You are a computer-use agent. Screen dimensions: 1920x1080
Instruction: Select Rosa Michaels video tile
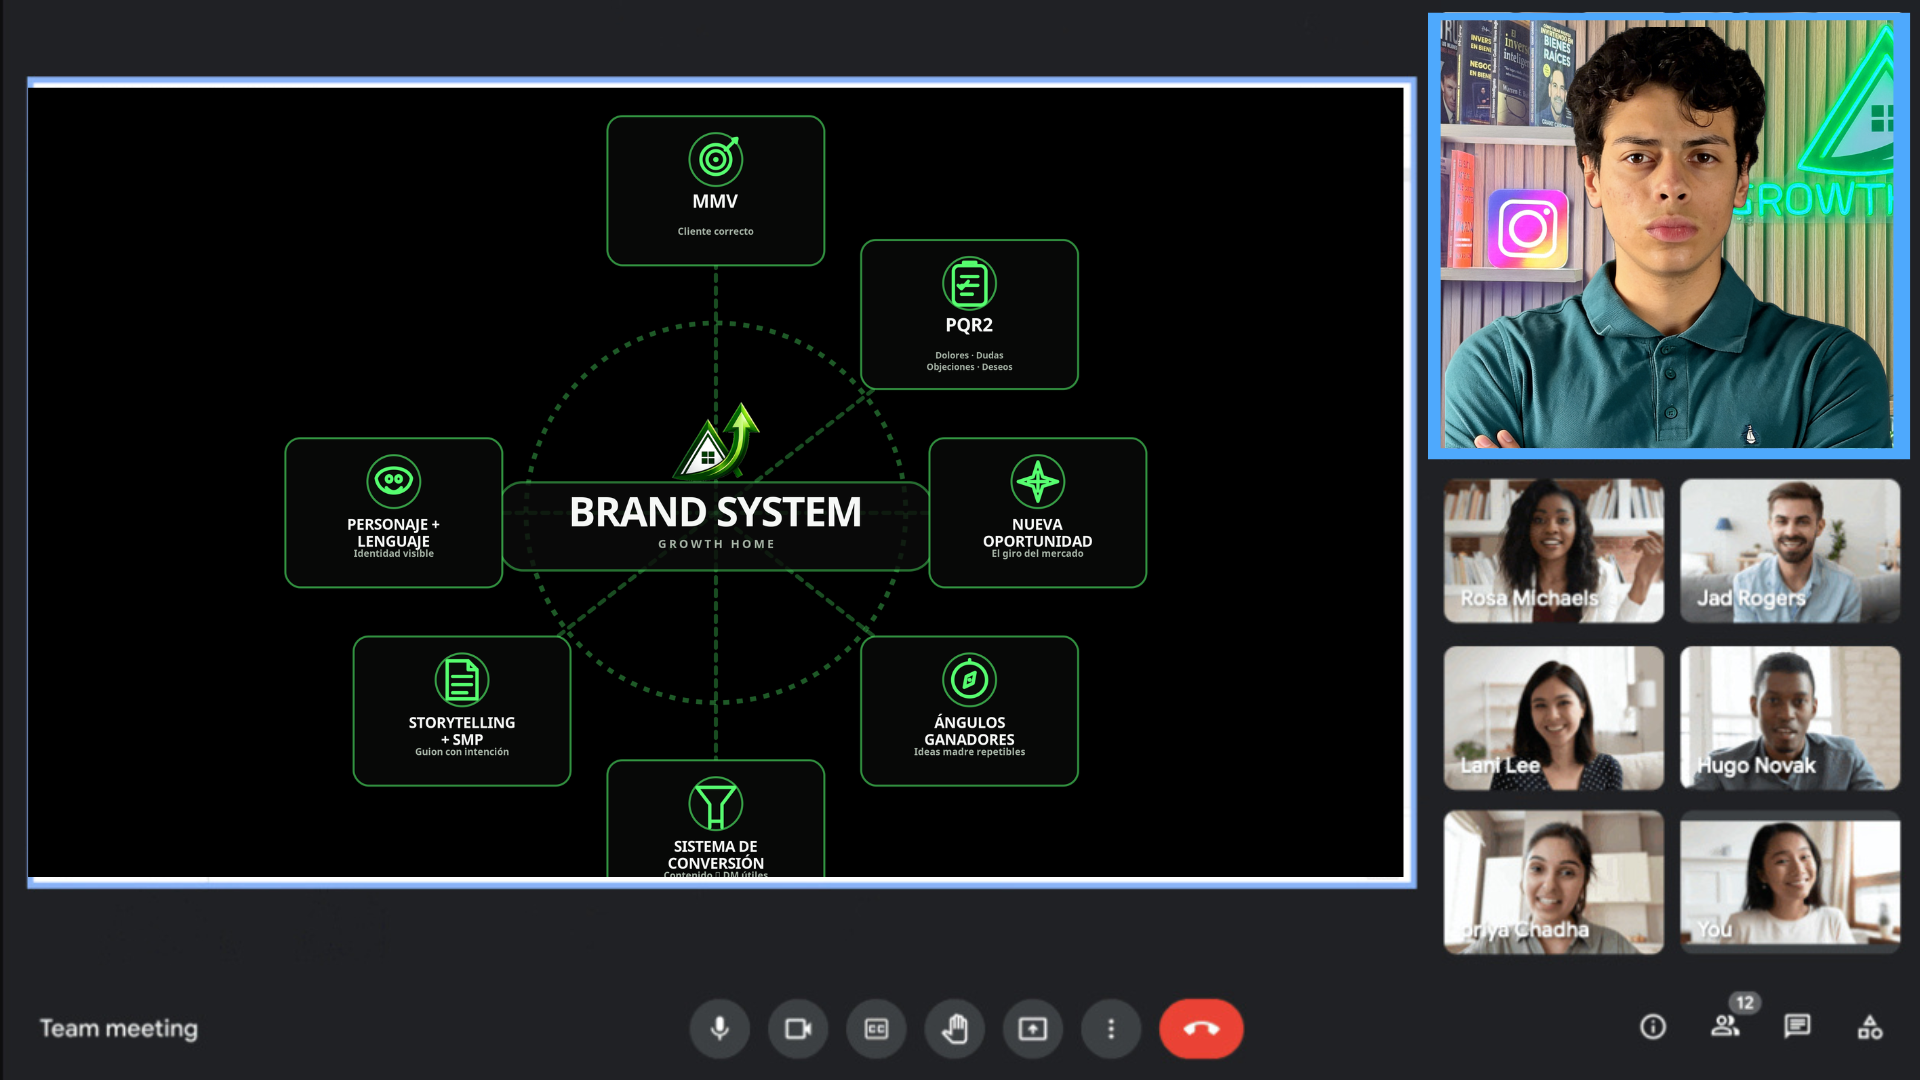[x=1553, y=550]
